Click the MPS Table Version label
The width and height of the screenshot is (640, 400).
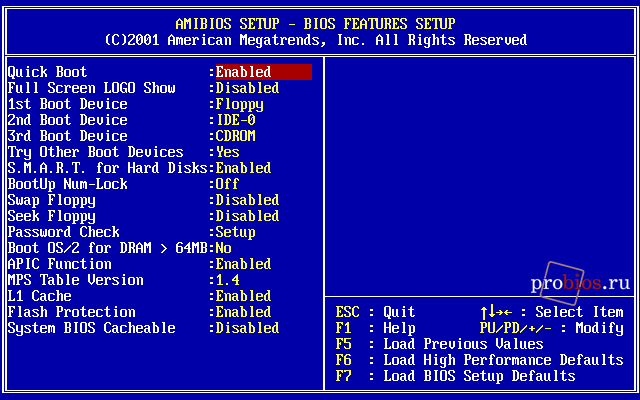click(76, 280)
